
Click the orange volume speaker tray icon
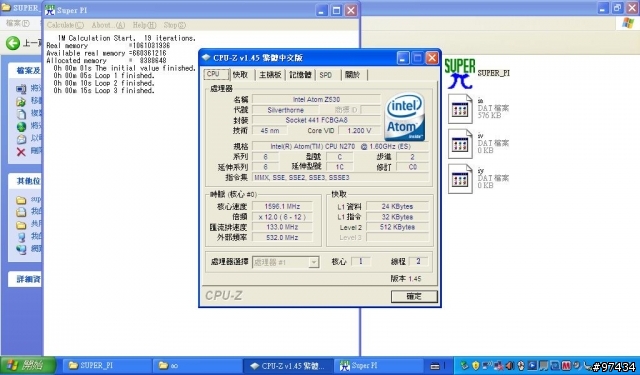click(510, 366)
